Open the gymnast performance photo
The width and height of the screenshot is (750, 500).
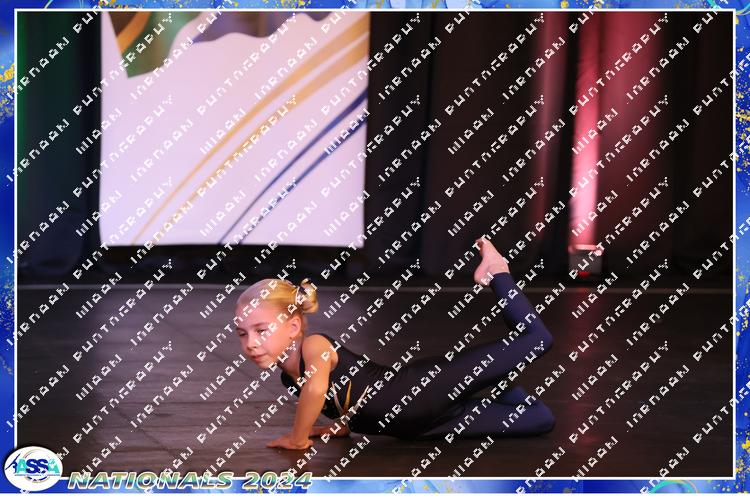[x=375, y=244]
